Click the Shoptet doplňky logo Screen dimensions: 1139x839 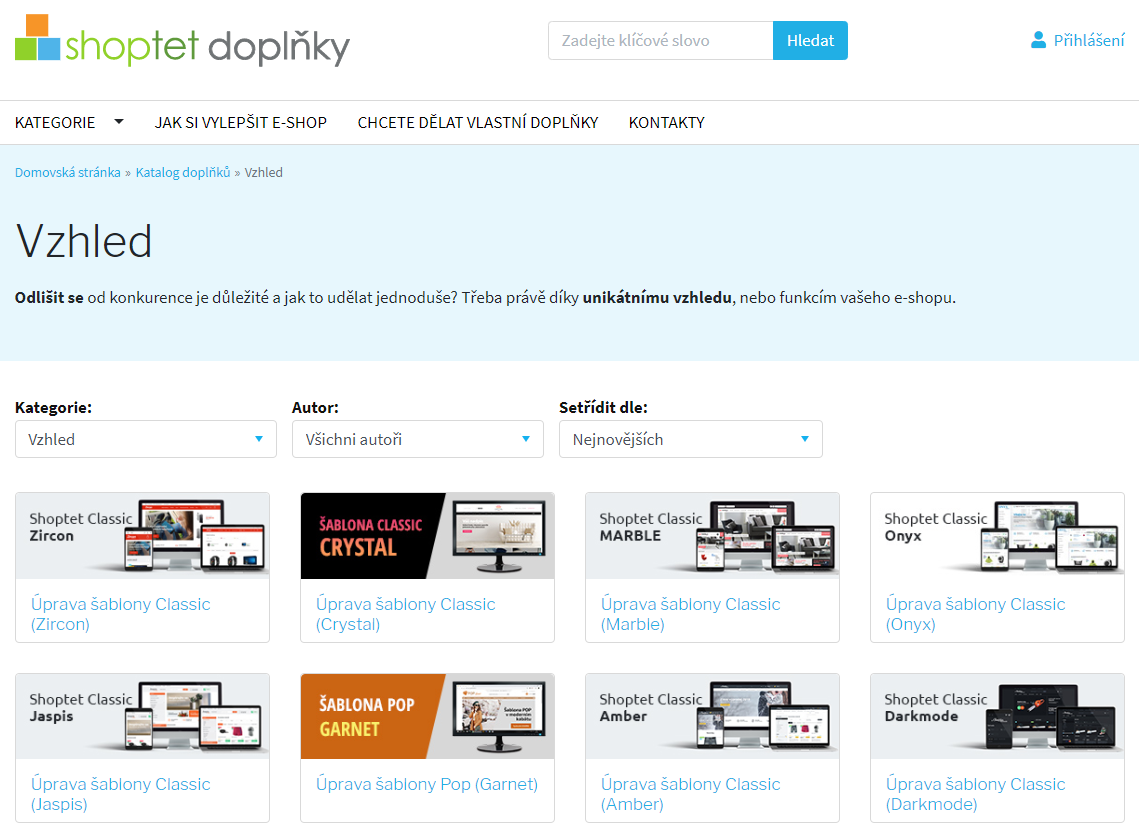(182, 41)
